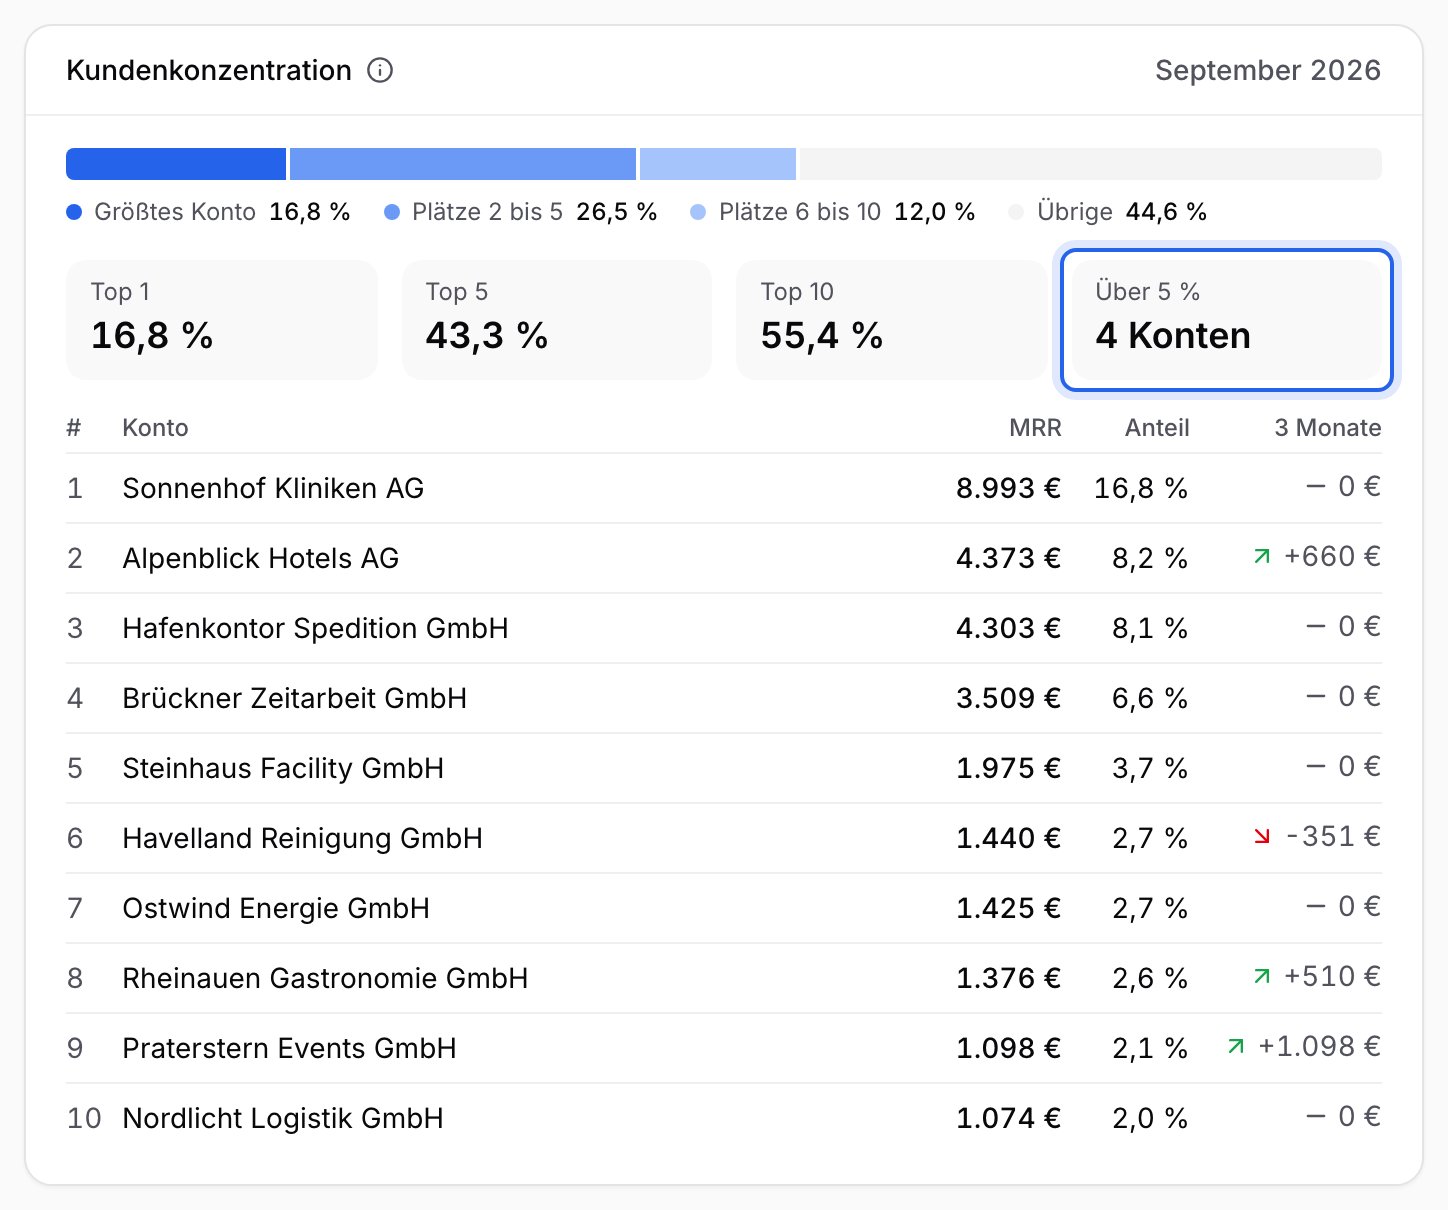Click the 1.975 € MRR value
1448x1210 pixels.
click(x=1009, y=768)
